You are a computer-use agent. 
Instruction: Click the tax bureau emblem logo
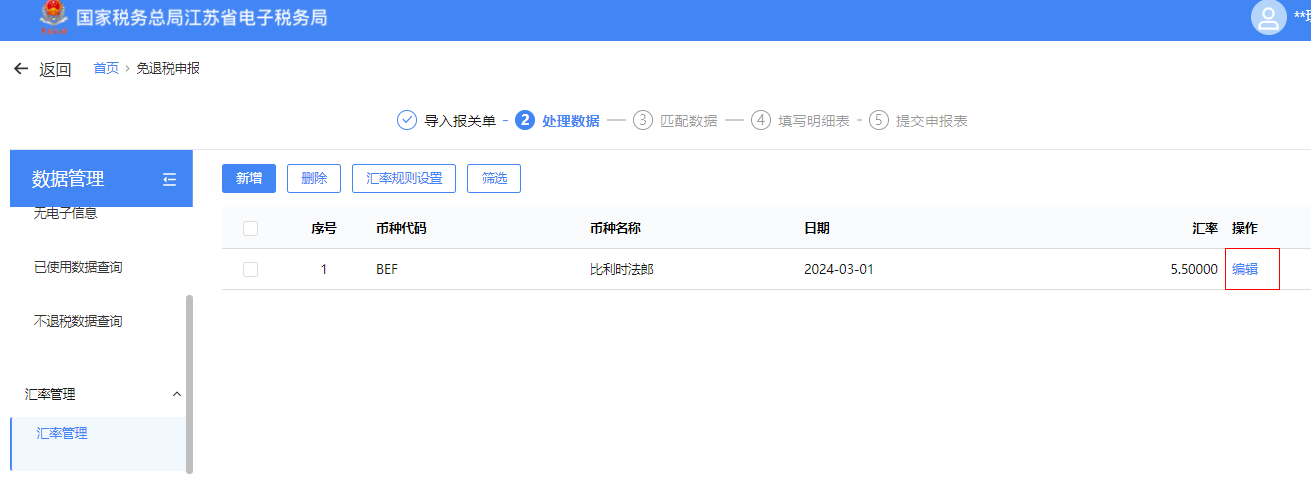coord(50,17)
